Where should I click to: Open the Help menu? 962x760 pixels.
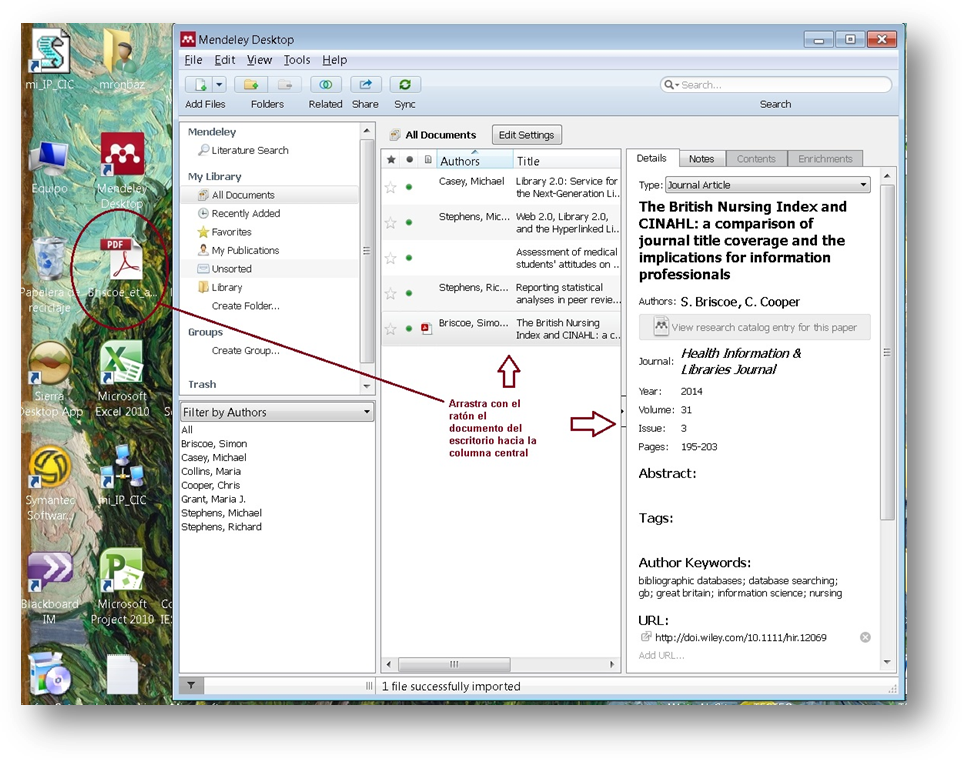pyautogui.click(x=335, y=59)
